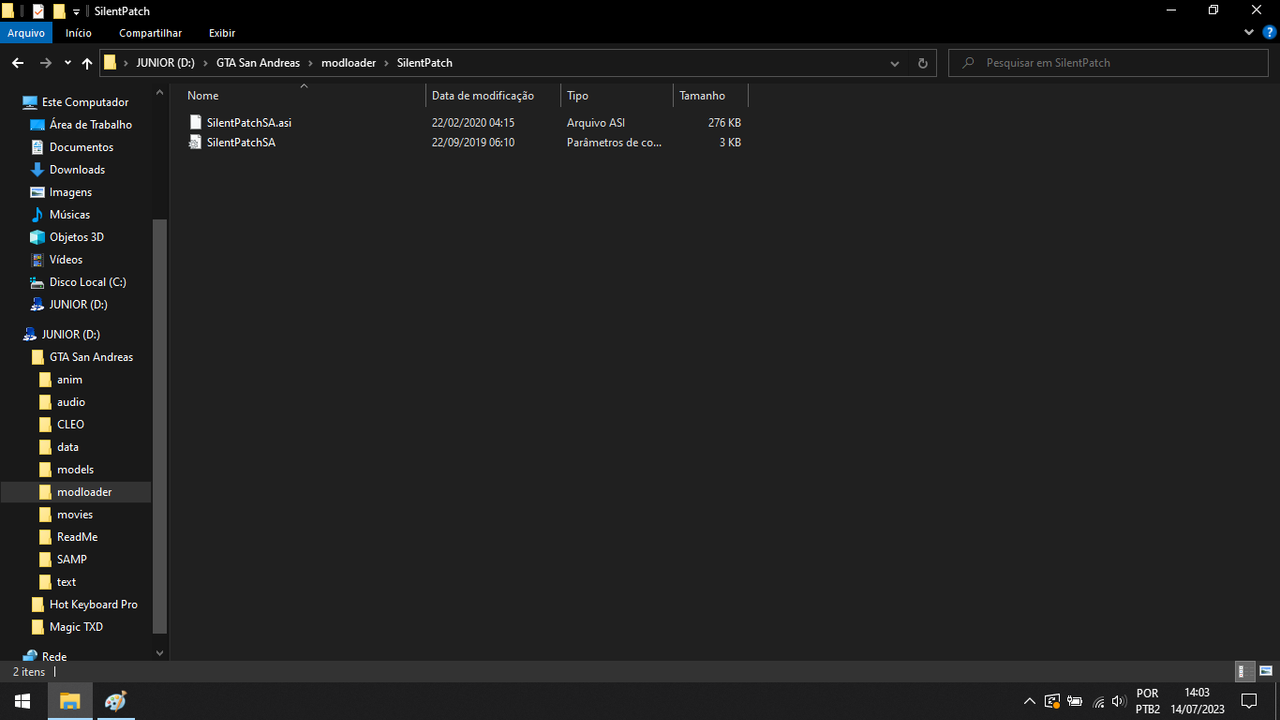Click JUNIOR (D:) in address bar
Screen dimensions: 1280x720
(x=165, y=62)
